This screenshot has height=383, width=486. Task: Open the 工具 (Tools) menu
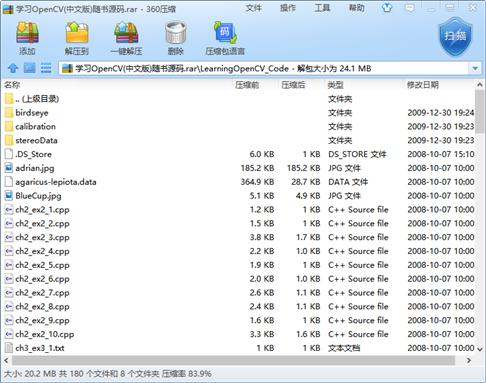tap(322, 8)
